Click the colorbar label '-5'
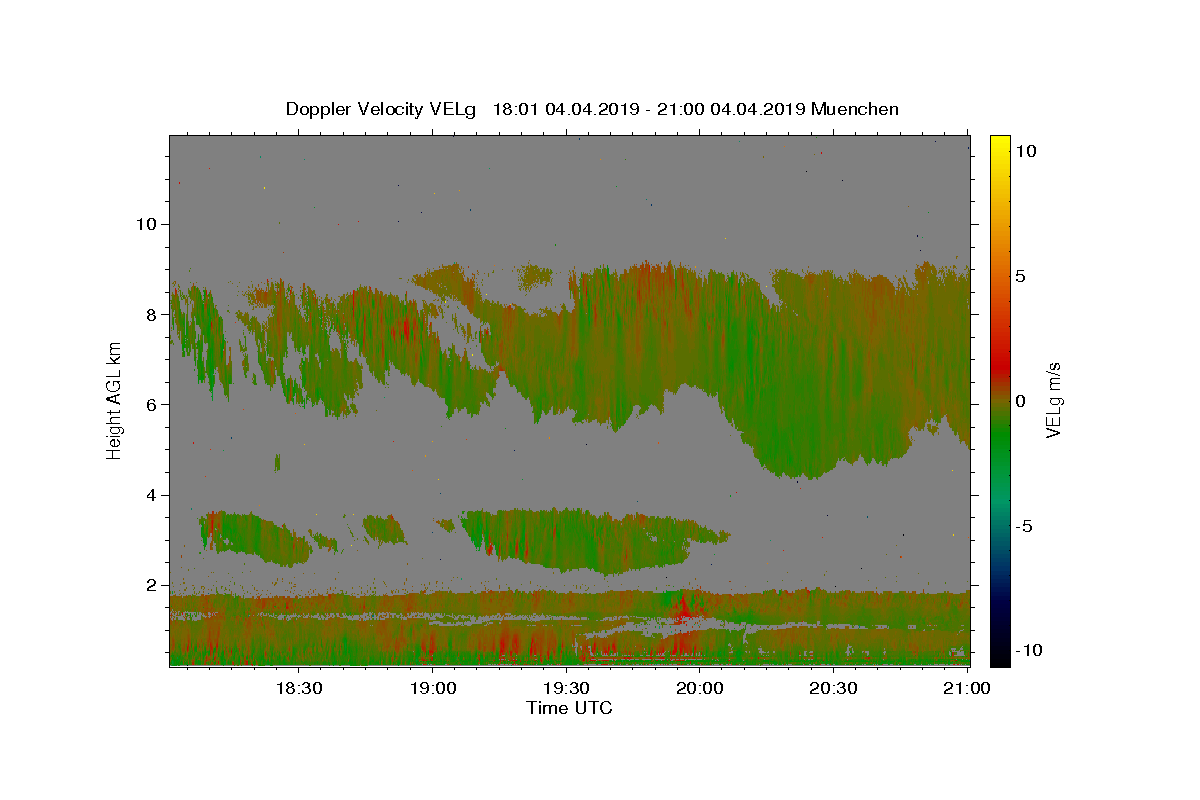The image size is (1200, 800). click(x=1024, y=526)
